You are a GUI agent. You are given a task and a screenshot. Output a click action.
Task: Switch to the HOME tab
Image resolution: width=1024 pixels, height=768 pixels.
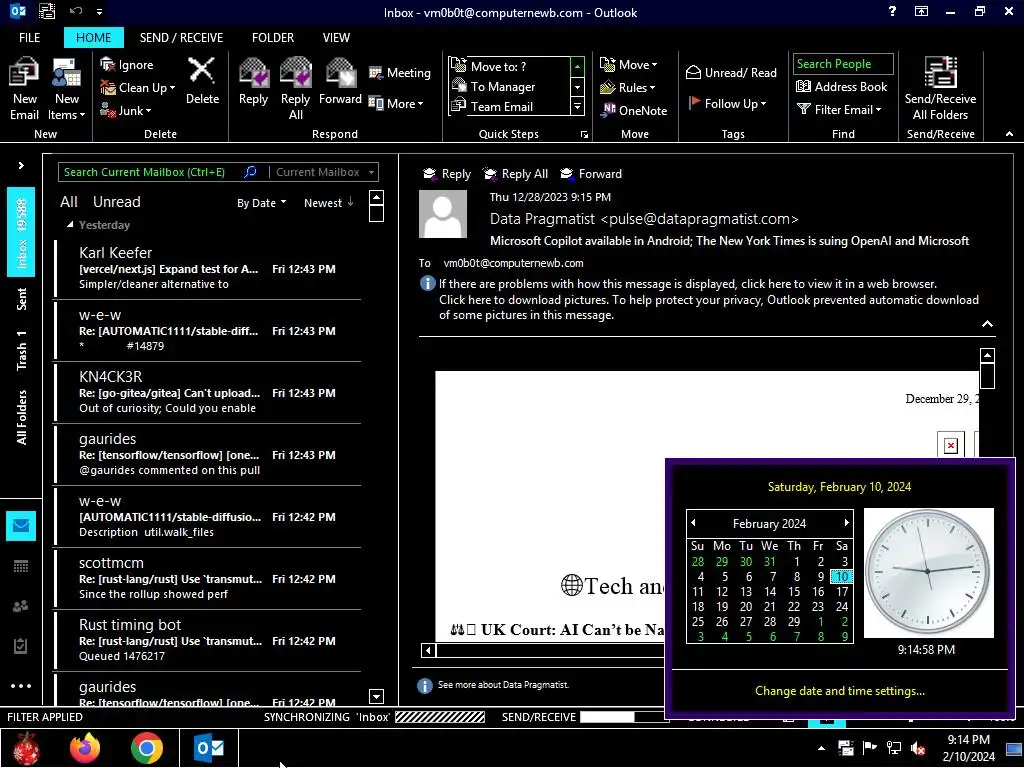coord(93,38)
